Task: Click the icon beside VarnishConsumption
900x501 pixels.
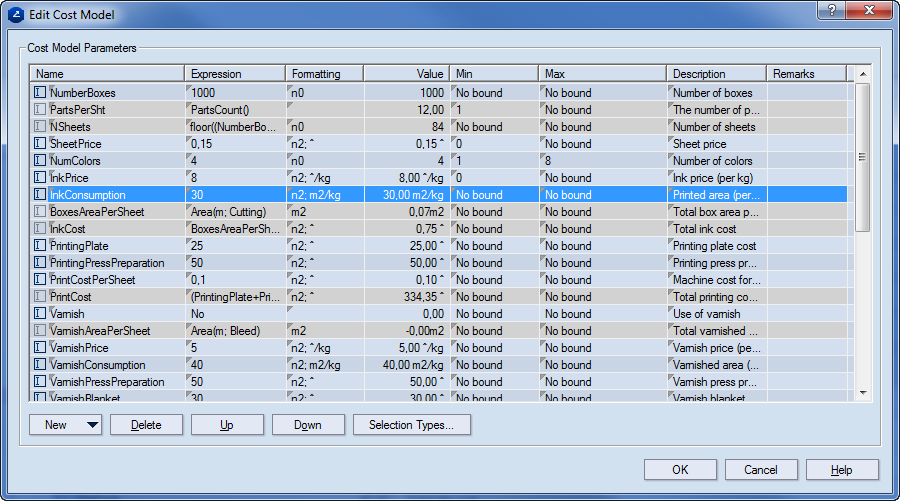Action: 40,365
